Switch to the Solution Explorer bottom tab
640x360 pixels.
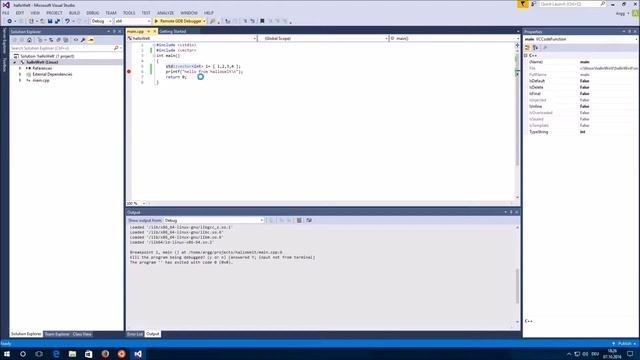point(26,334)
